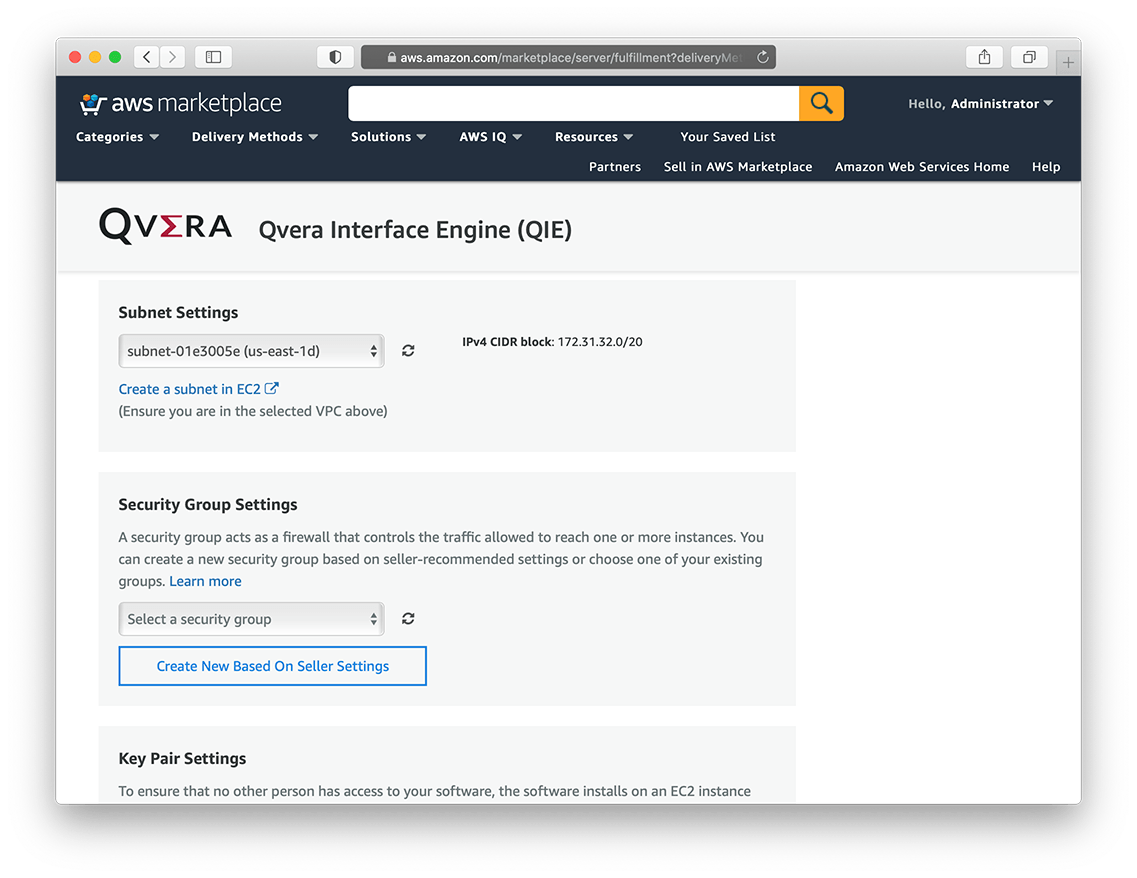Click the Learn more link
The height and width of the screenshot is (878, 1137).
tap(205, 581)
